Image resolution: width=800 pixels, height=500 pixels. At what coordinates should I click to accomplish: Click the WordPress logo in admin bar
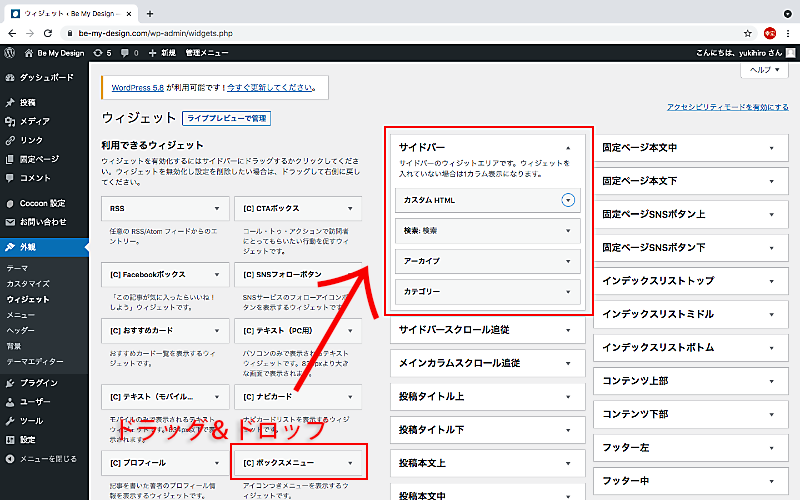pos(10,52)
